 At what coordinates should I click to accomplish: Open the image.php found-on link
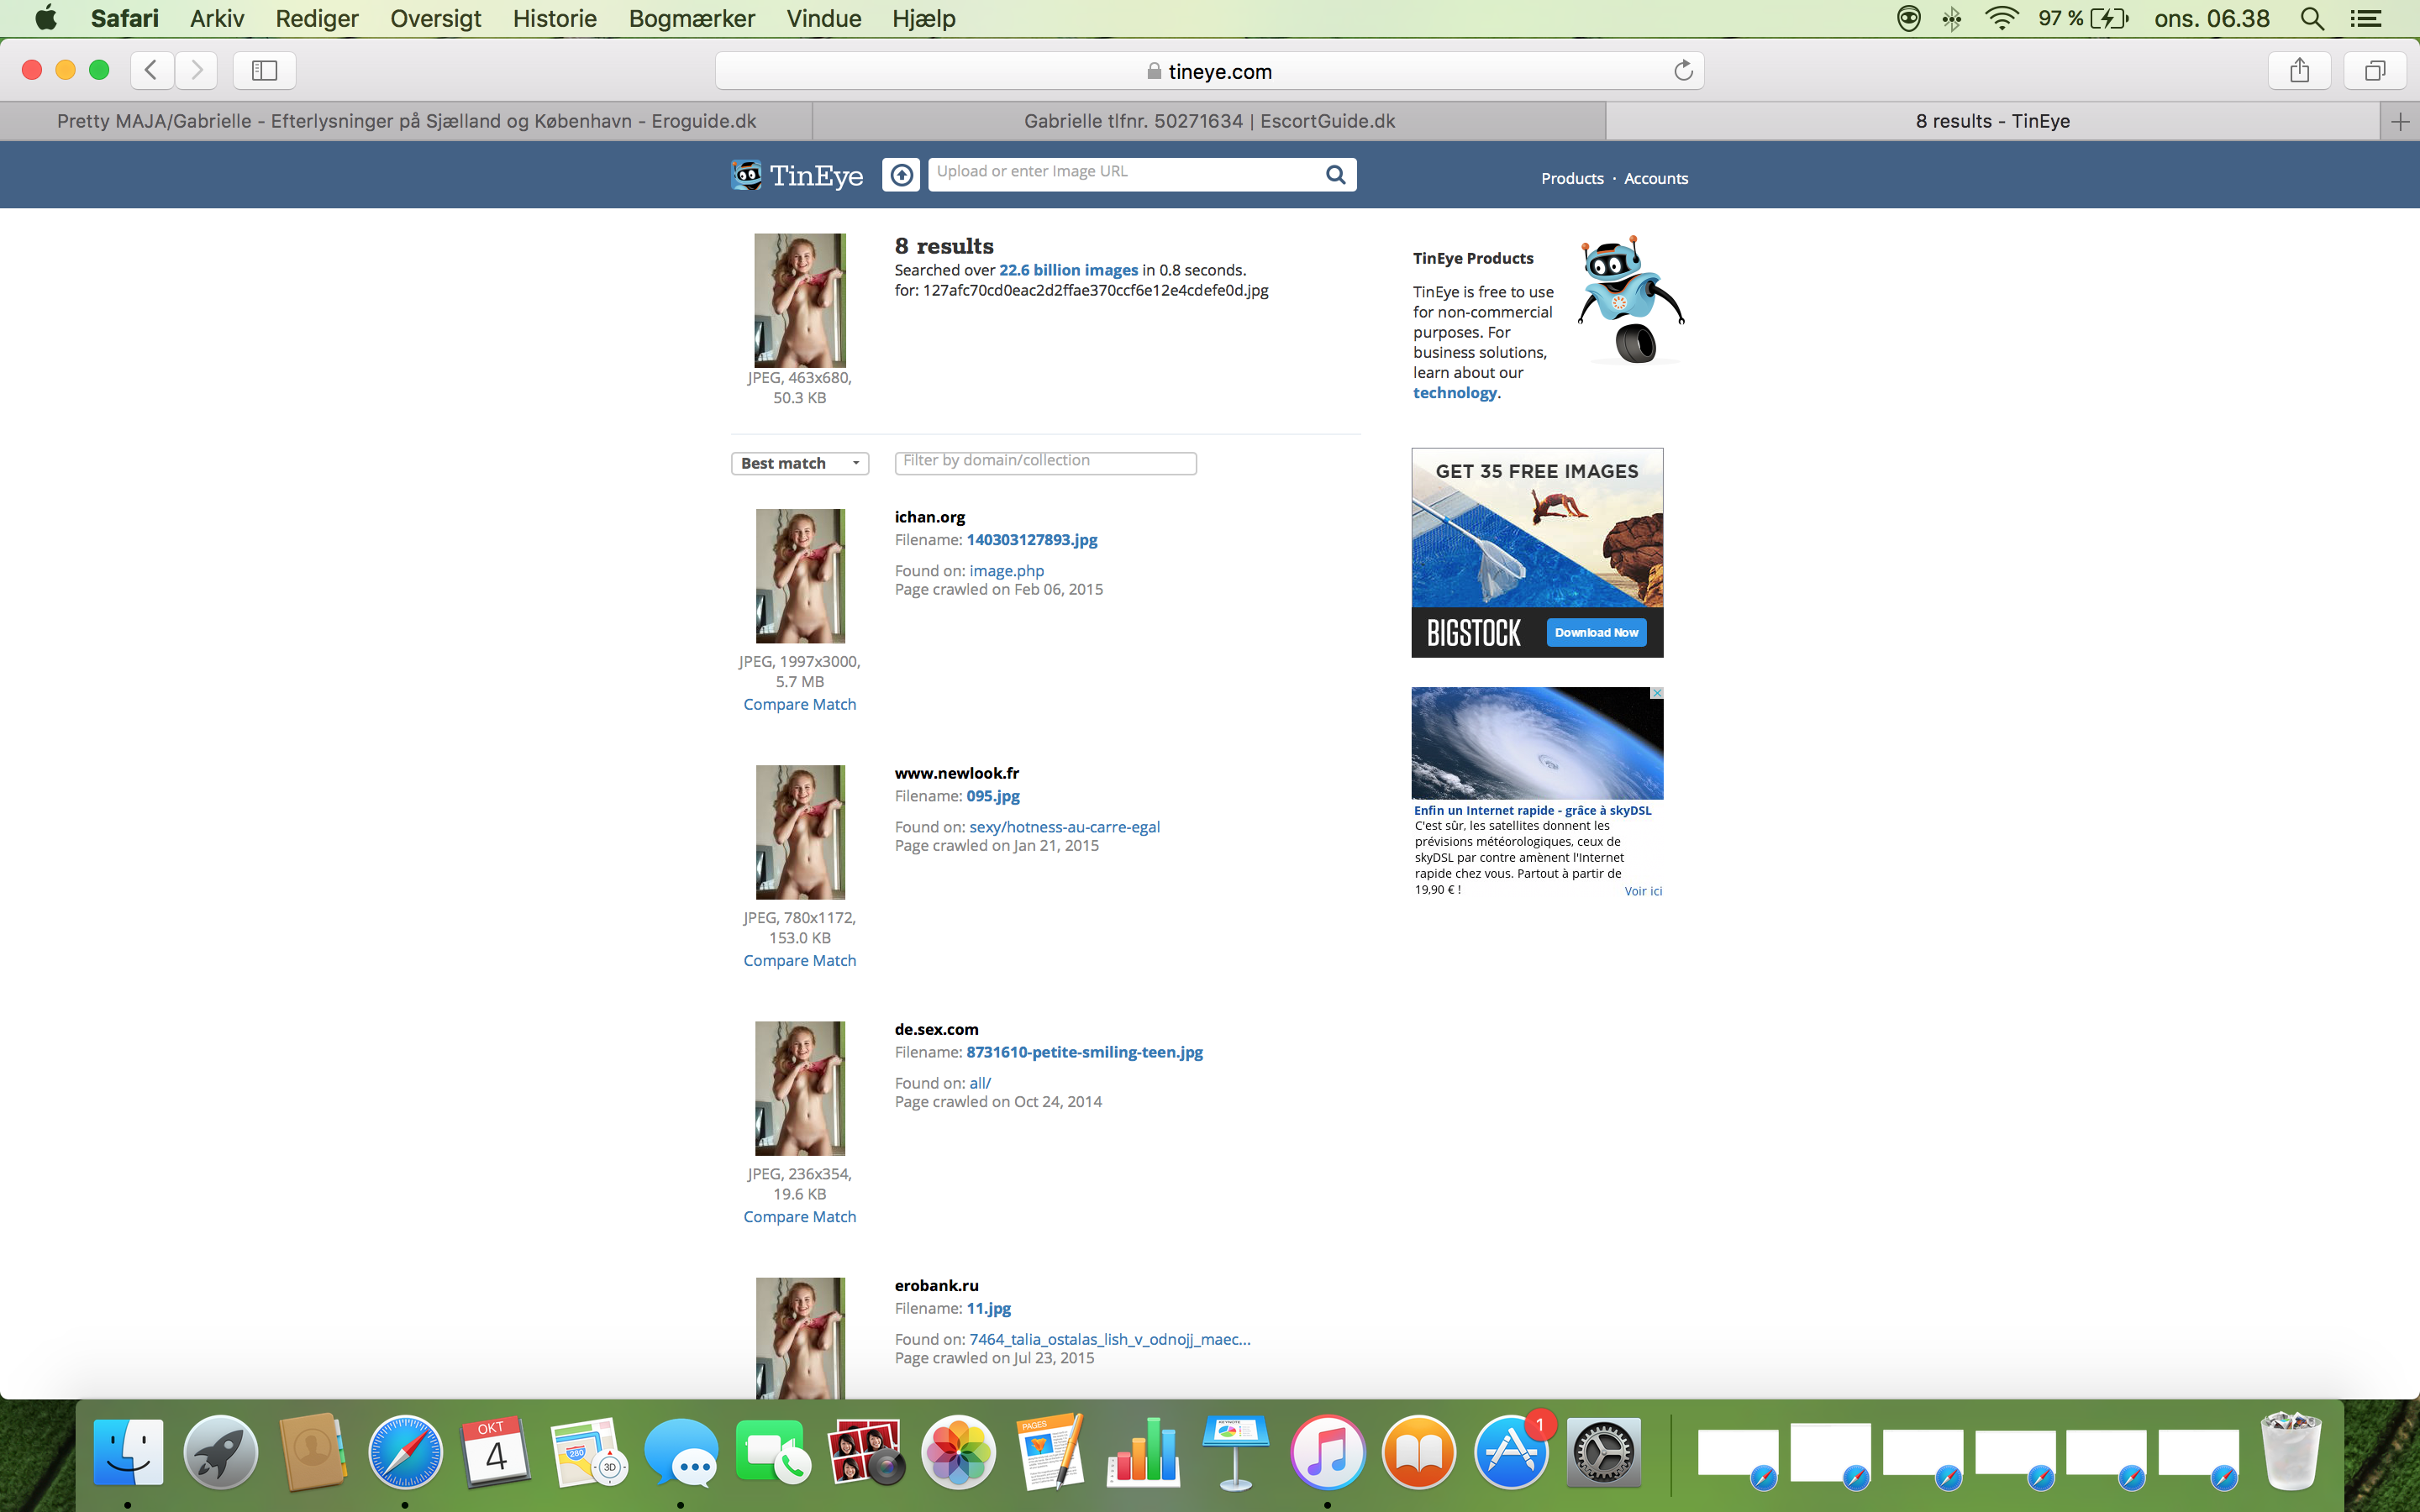1006,571
